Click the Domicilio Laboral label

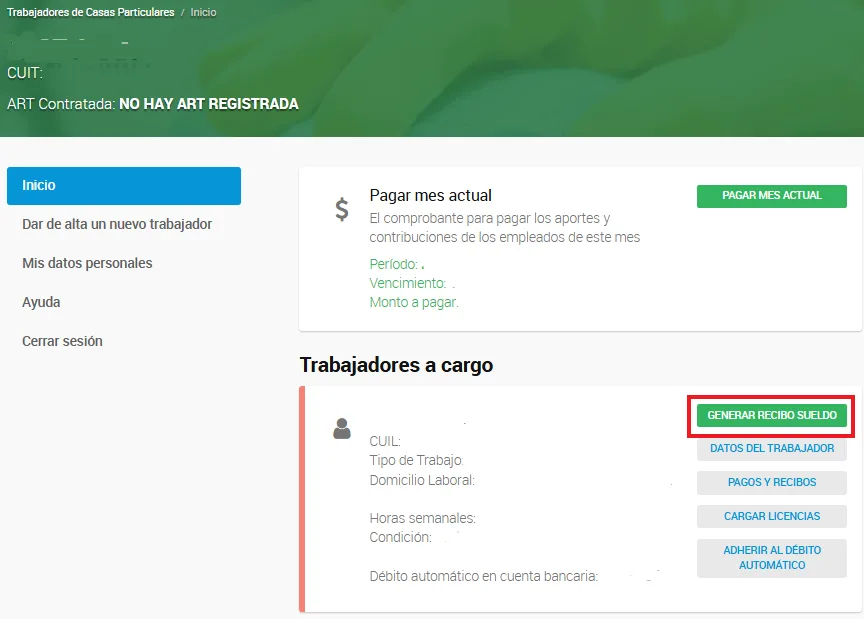422,480
